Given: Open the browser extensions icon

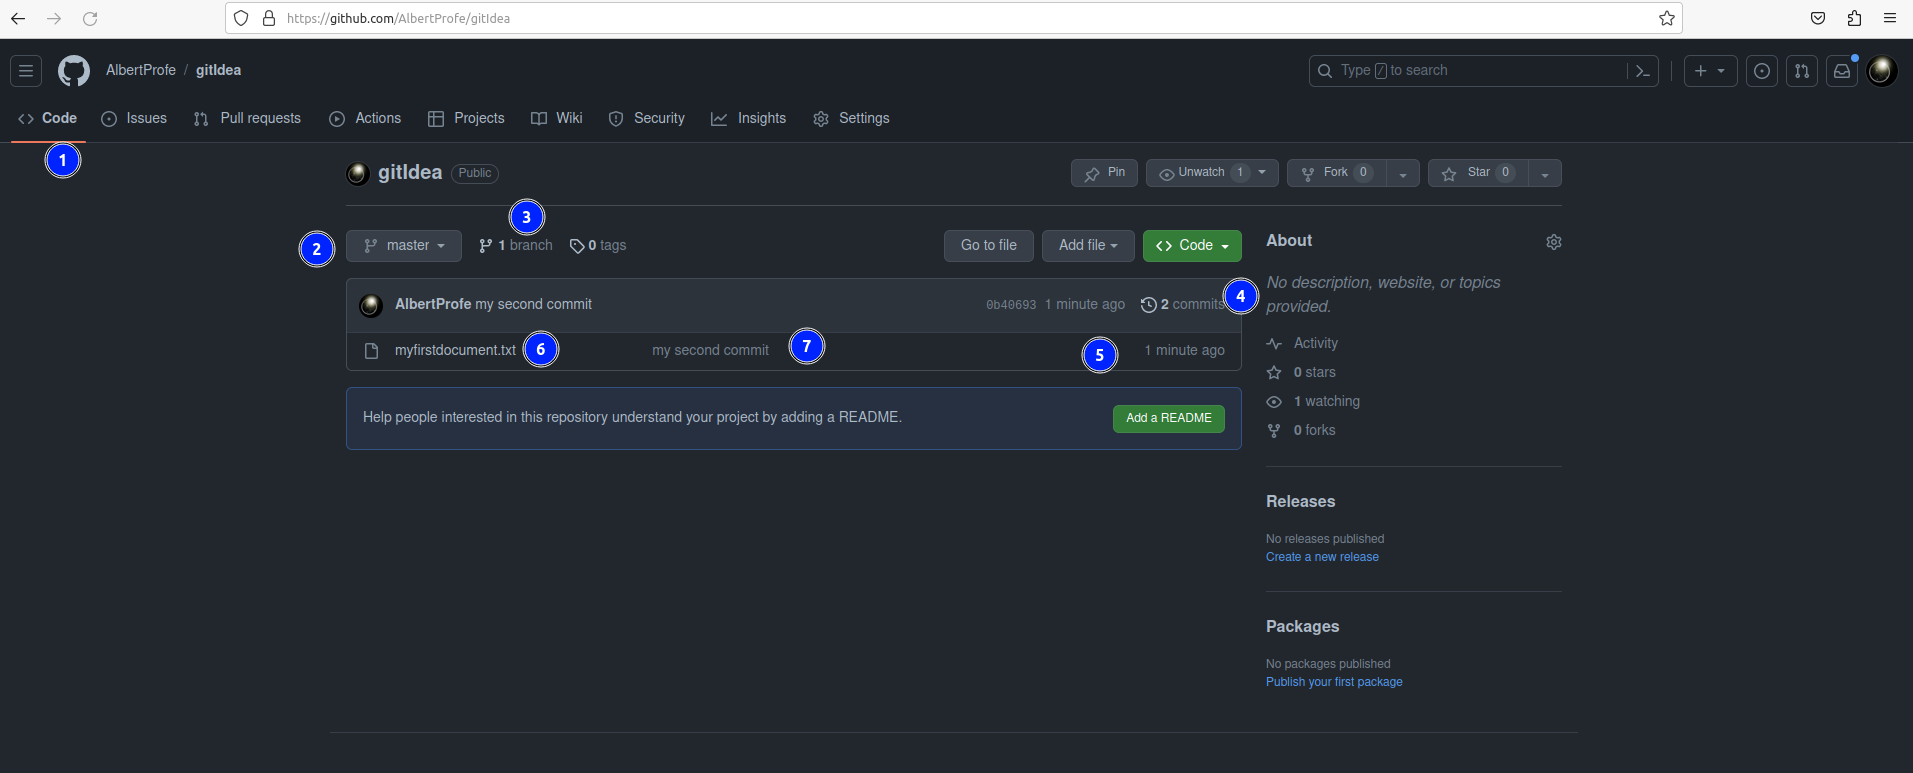Looking at the screenshot, I should point(1854,18).
